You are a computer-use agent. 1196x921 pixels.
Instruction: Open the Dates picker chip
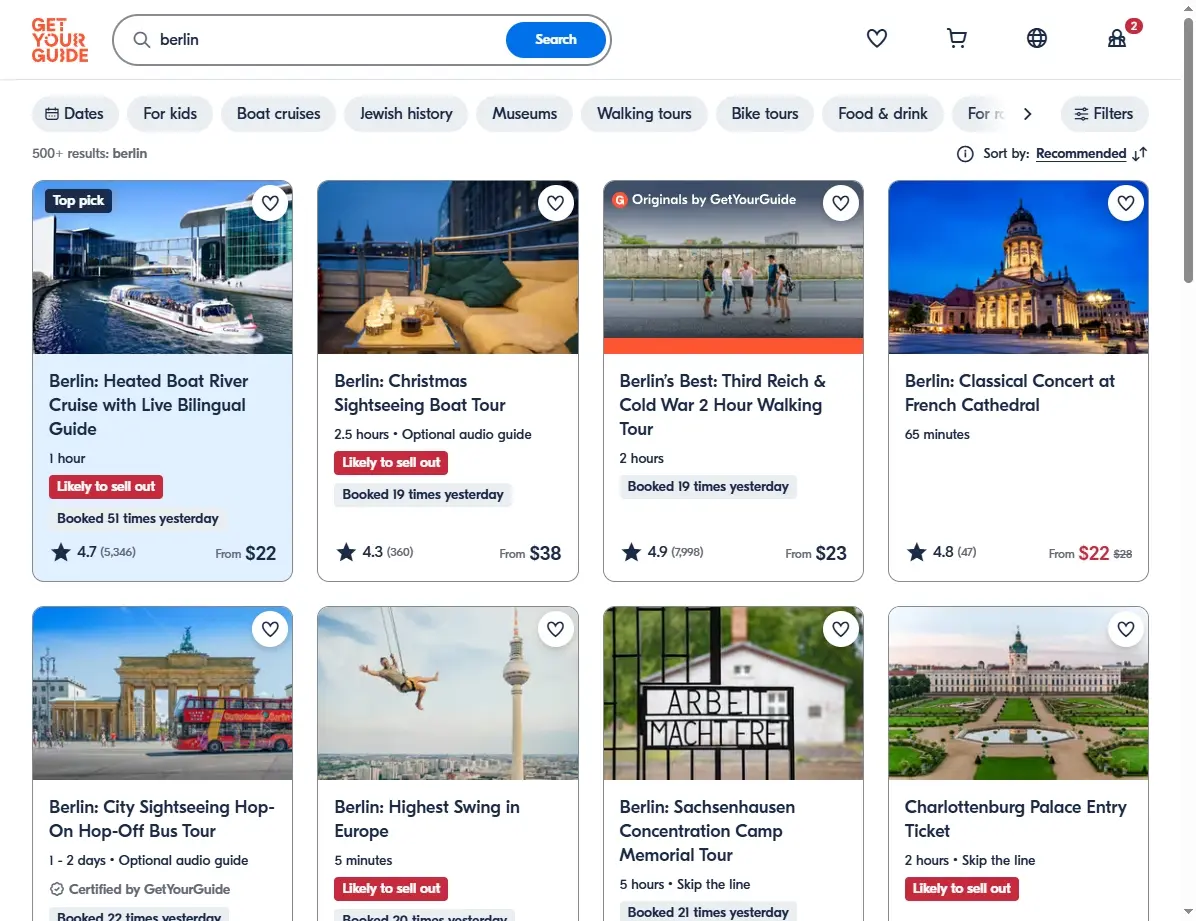click(x=75, y=114)
